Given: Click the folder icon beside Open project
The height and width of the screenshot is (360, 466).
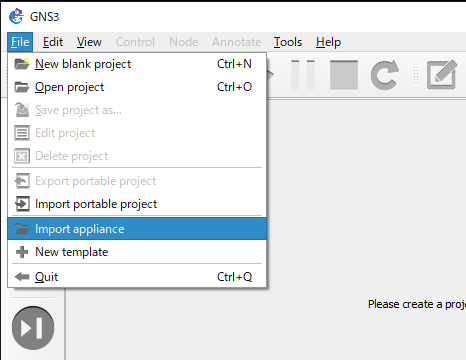Looking at the screenshot, I should (22, 87).
